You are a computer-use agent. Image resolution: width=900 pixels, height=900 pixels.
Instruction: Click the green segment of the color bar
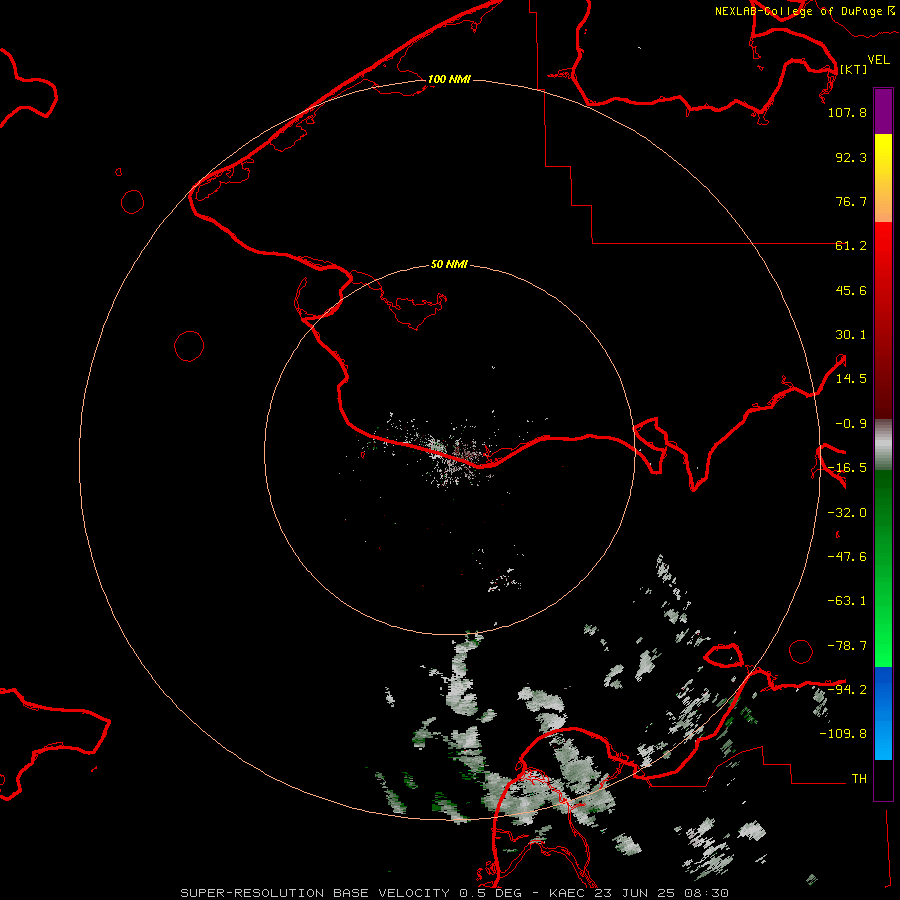pyautogui.click(x=883, y=568)
